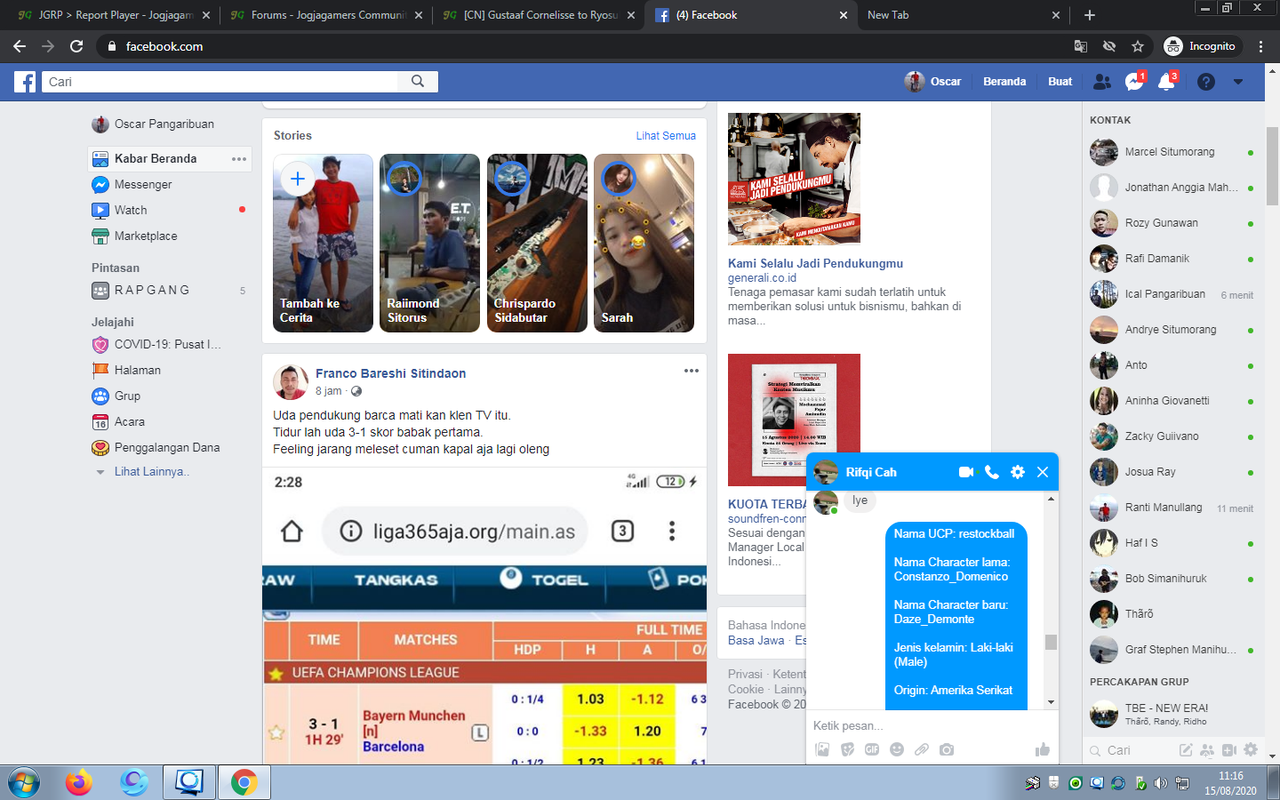Expand Lihat Lainnya in the sidebar
This screenshot has height=800, width=1280.
point(151,471)
